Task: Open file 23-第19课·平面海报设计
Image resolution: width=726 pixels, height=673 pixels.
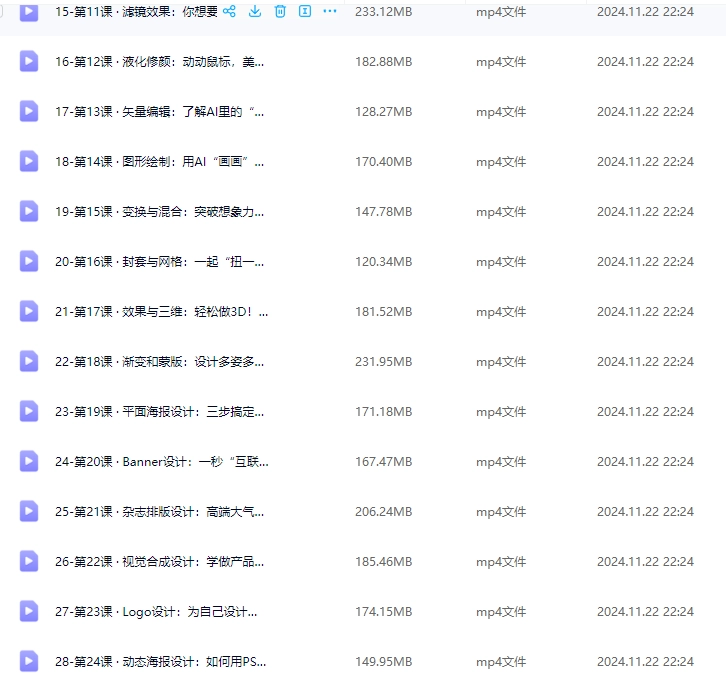Action: pyautogui.click(x=159, y=411)
